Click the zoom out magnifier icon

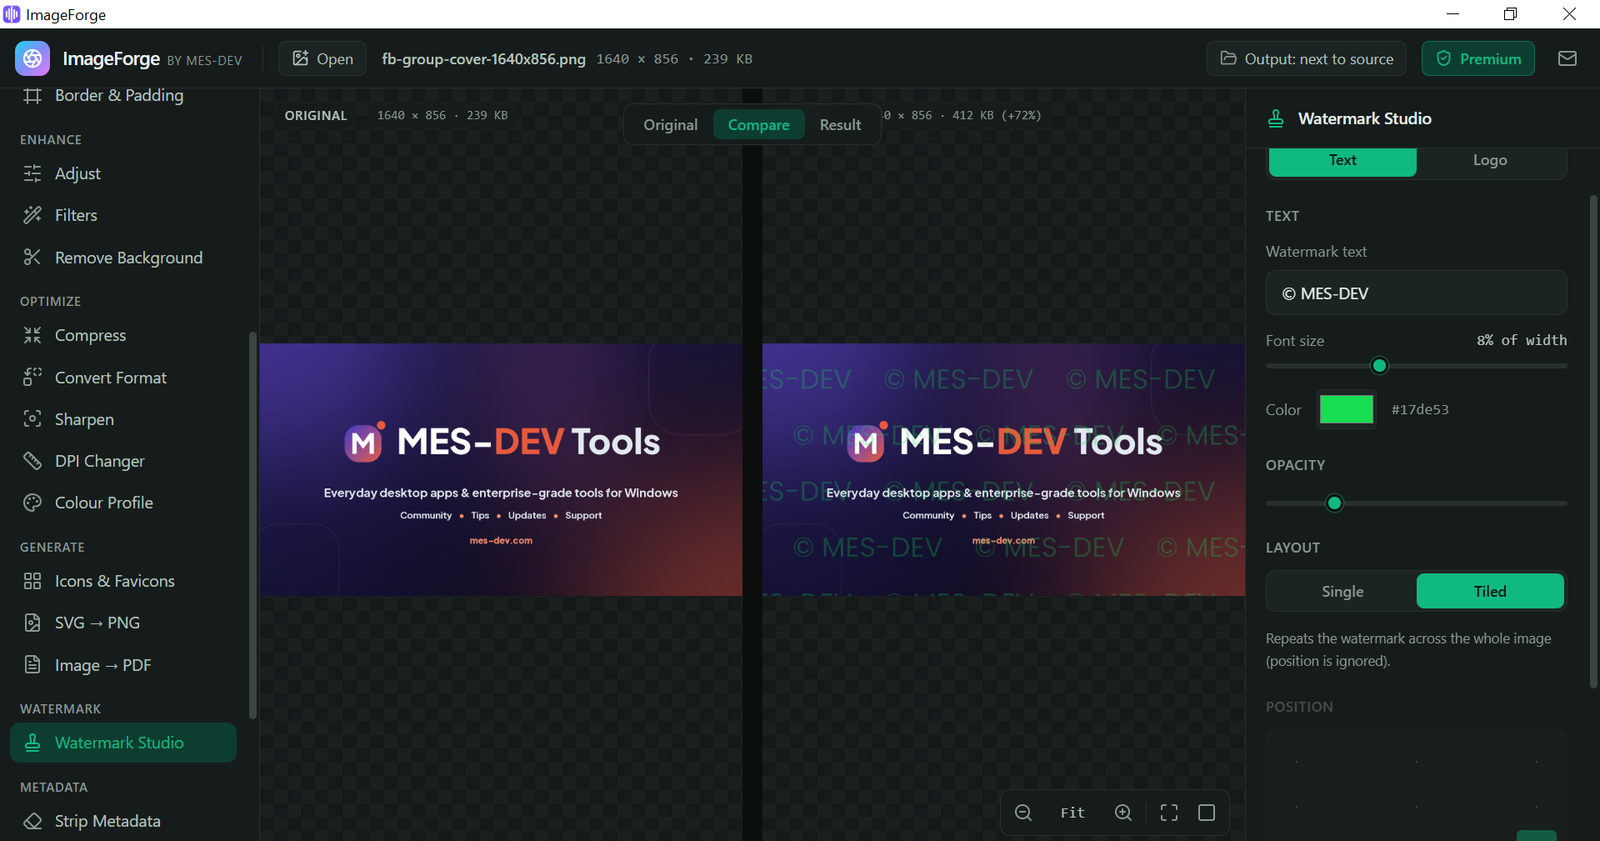1023,813
